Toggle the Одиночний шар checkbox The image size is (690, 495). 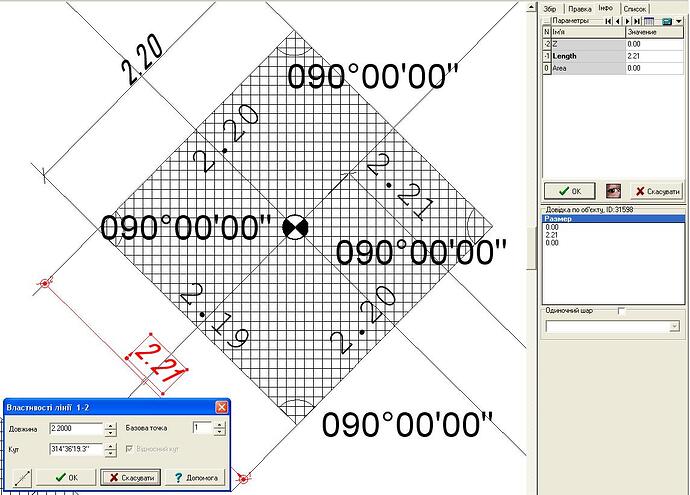(621, 311)
